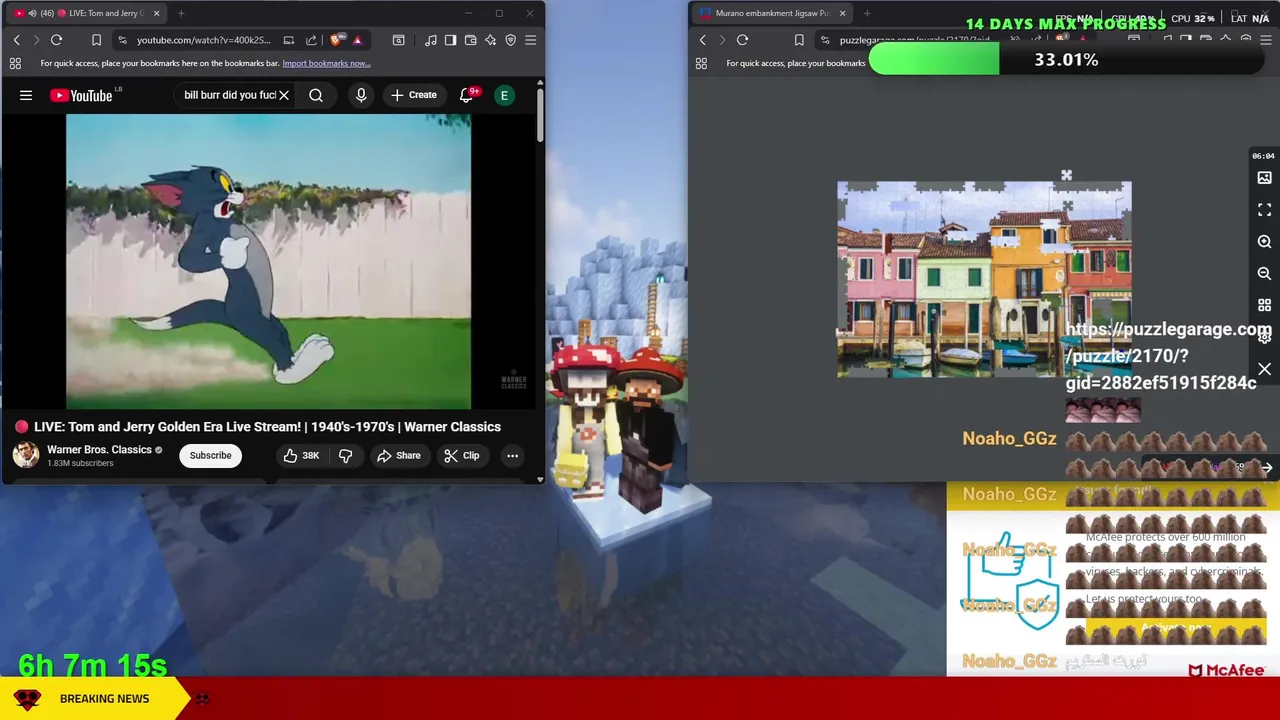The height and width of the screenshot is (720, 1280).
Task: Open YouTube Create button
Action: tap(414, 95)
